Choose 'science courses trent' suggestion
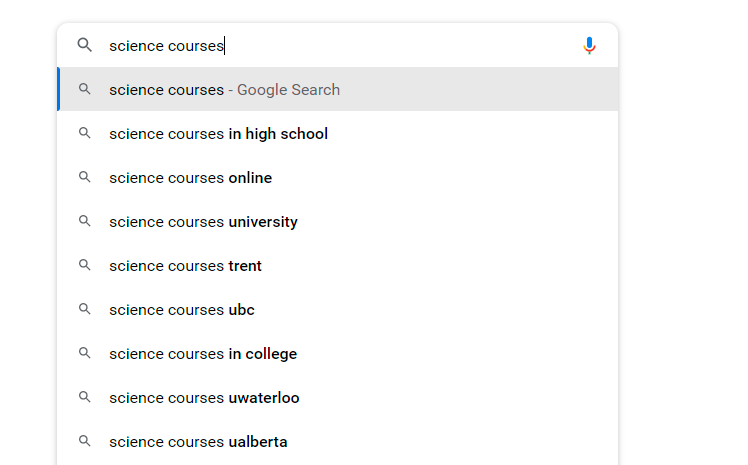748x465 pixels. tap(185, 266)
